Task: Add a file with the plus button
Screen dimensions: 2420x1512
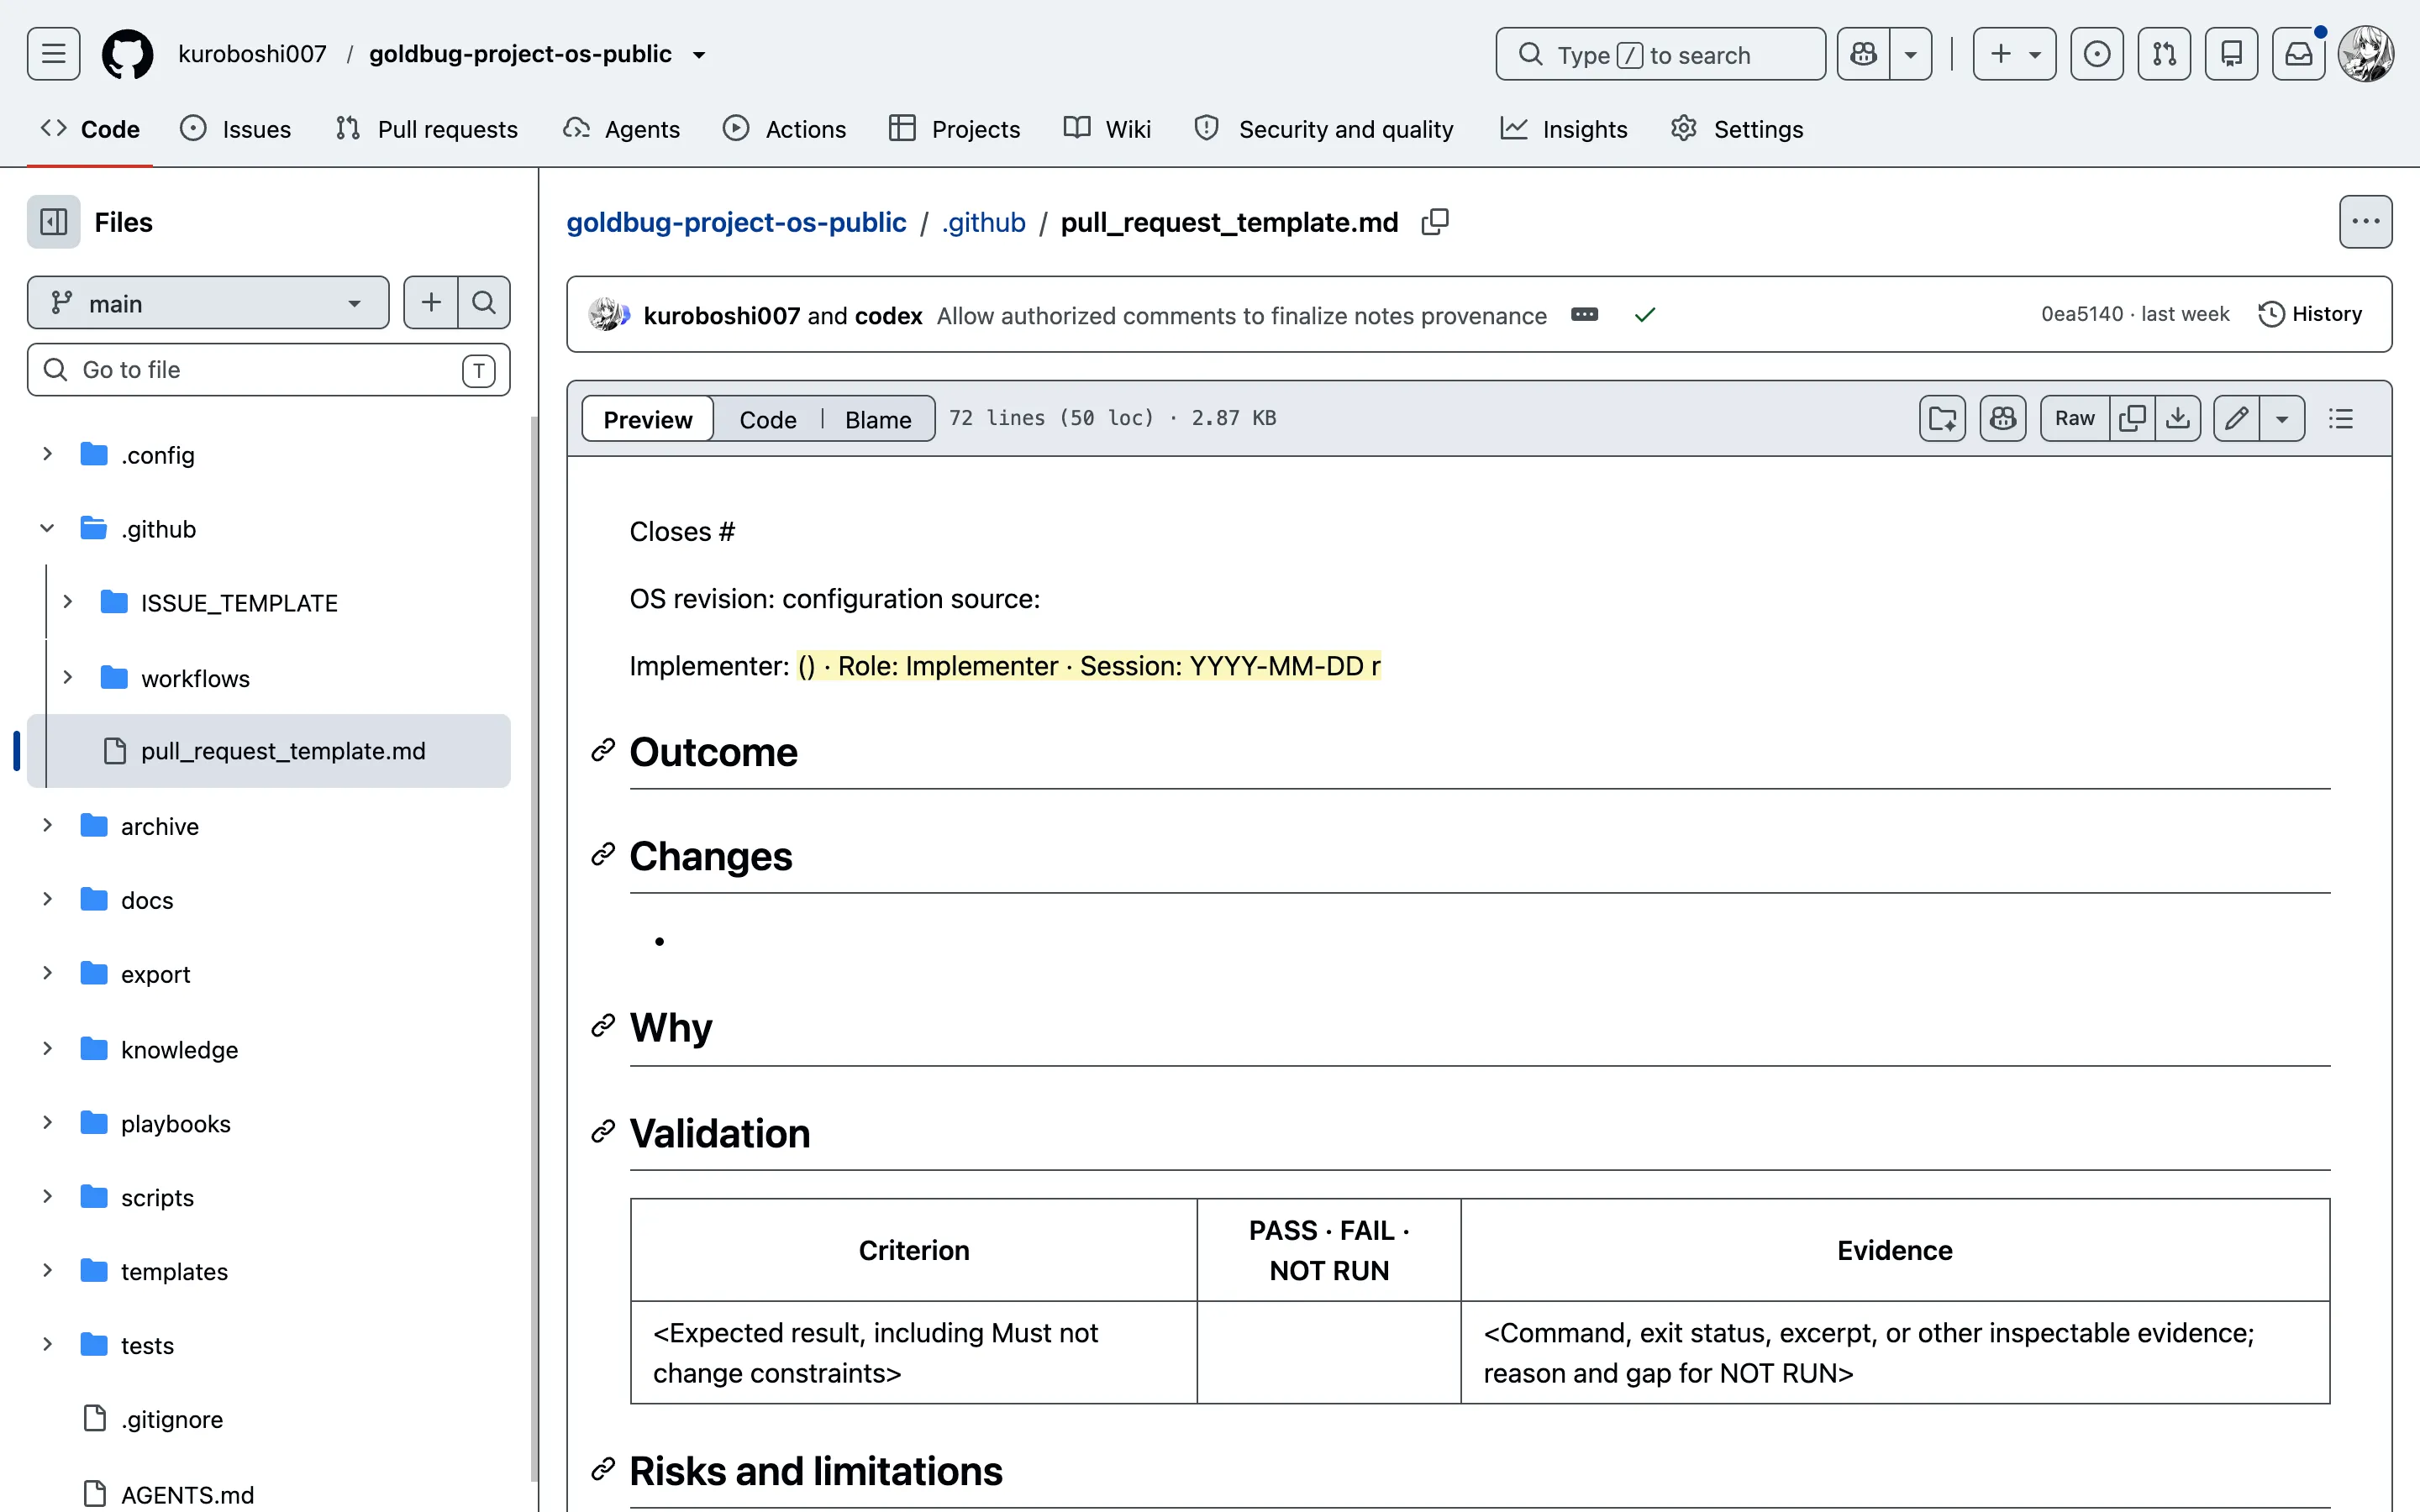Action: pyautogui.click(x=431, y=302)
